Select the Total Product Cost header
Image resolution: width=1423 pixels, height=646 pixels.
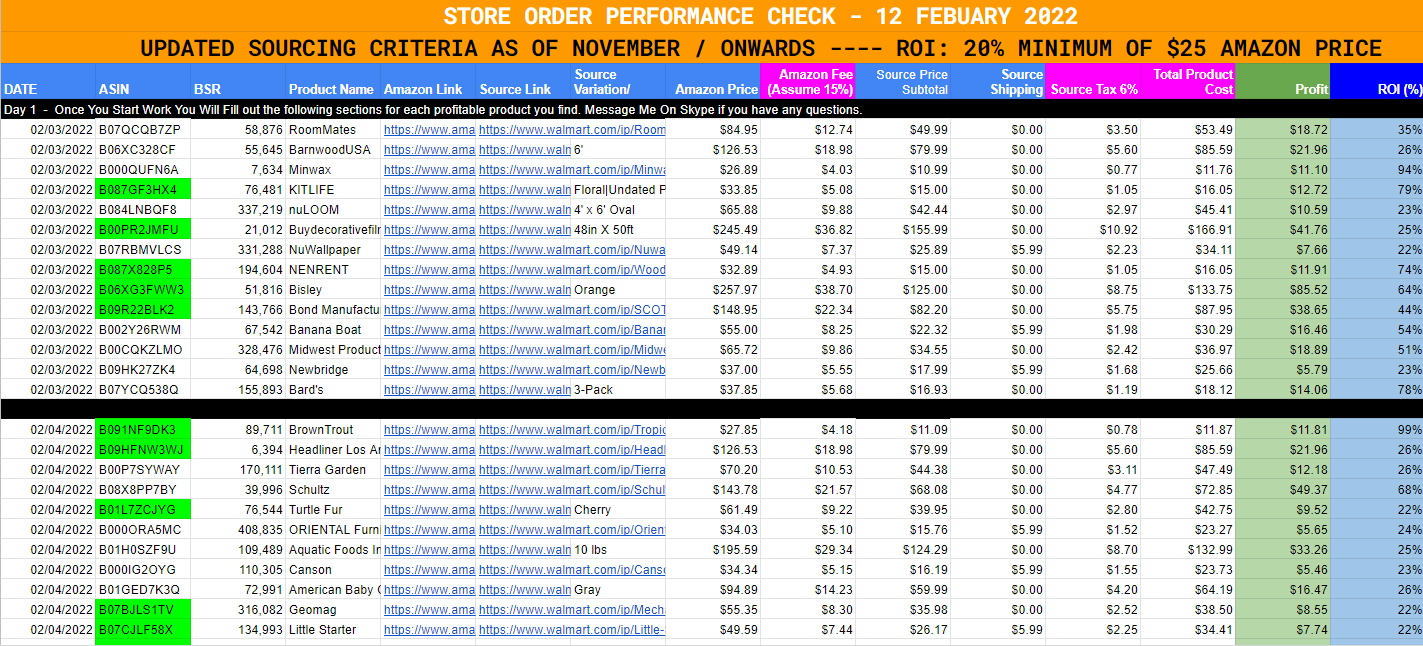(1188, 81)
